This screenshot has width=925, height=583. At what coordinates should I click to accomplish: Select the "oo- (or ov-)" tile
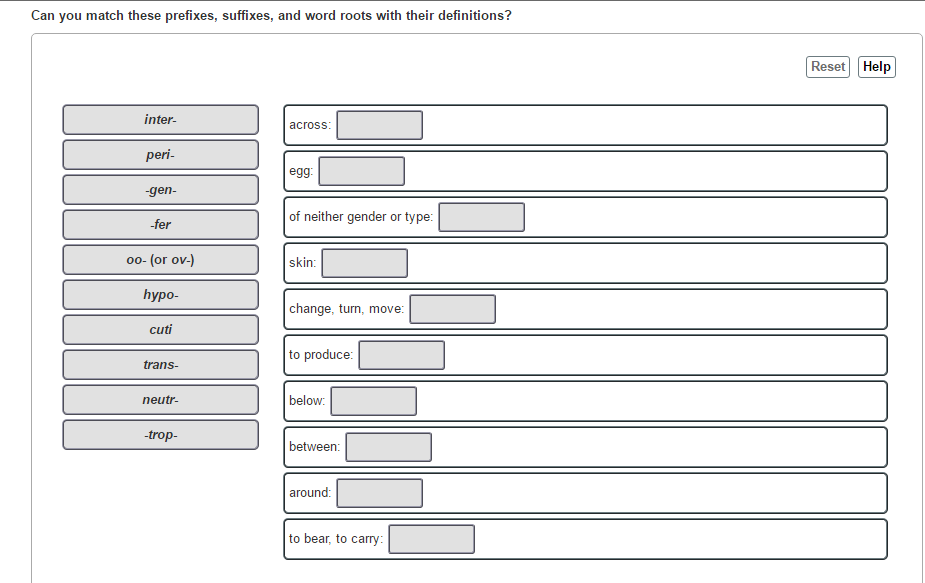click(160, 259)
